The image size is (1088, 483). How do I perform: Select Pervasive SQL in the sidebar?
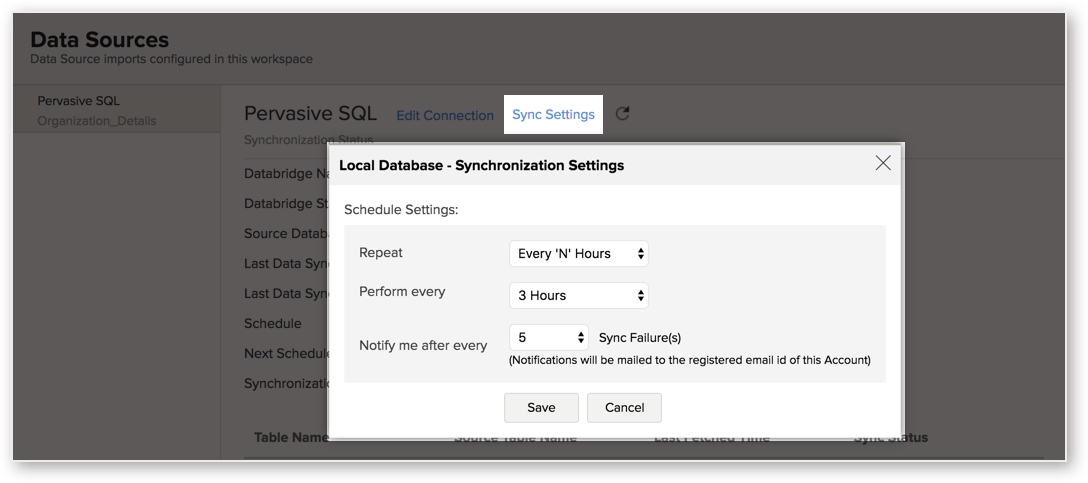click(78, 101)
